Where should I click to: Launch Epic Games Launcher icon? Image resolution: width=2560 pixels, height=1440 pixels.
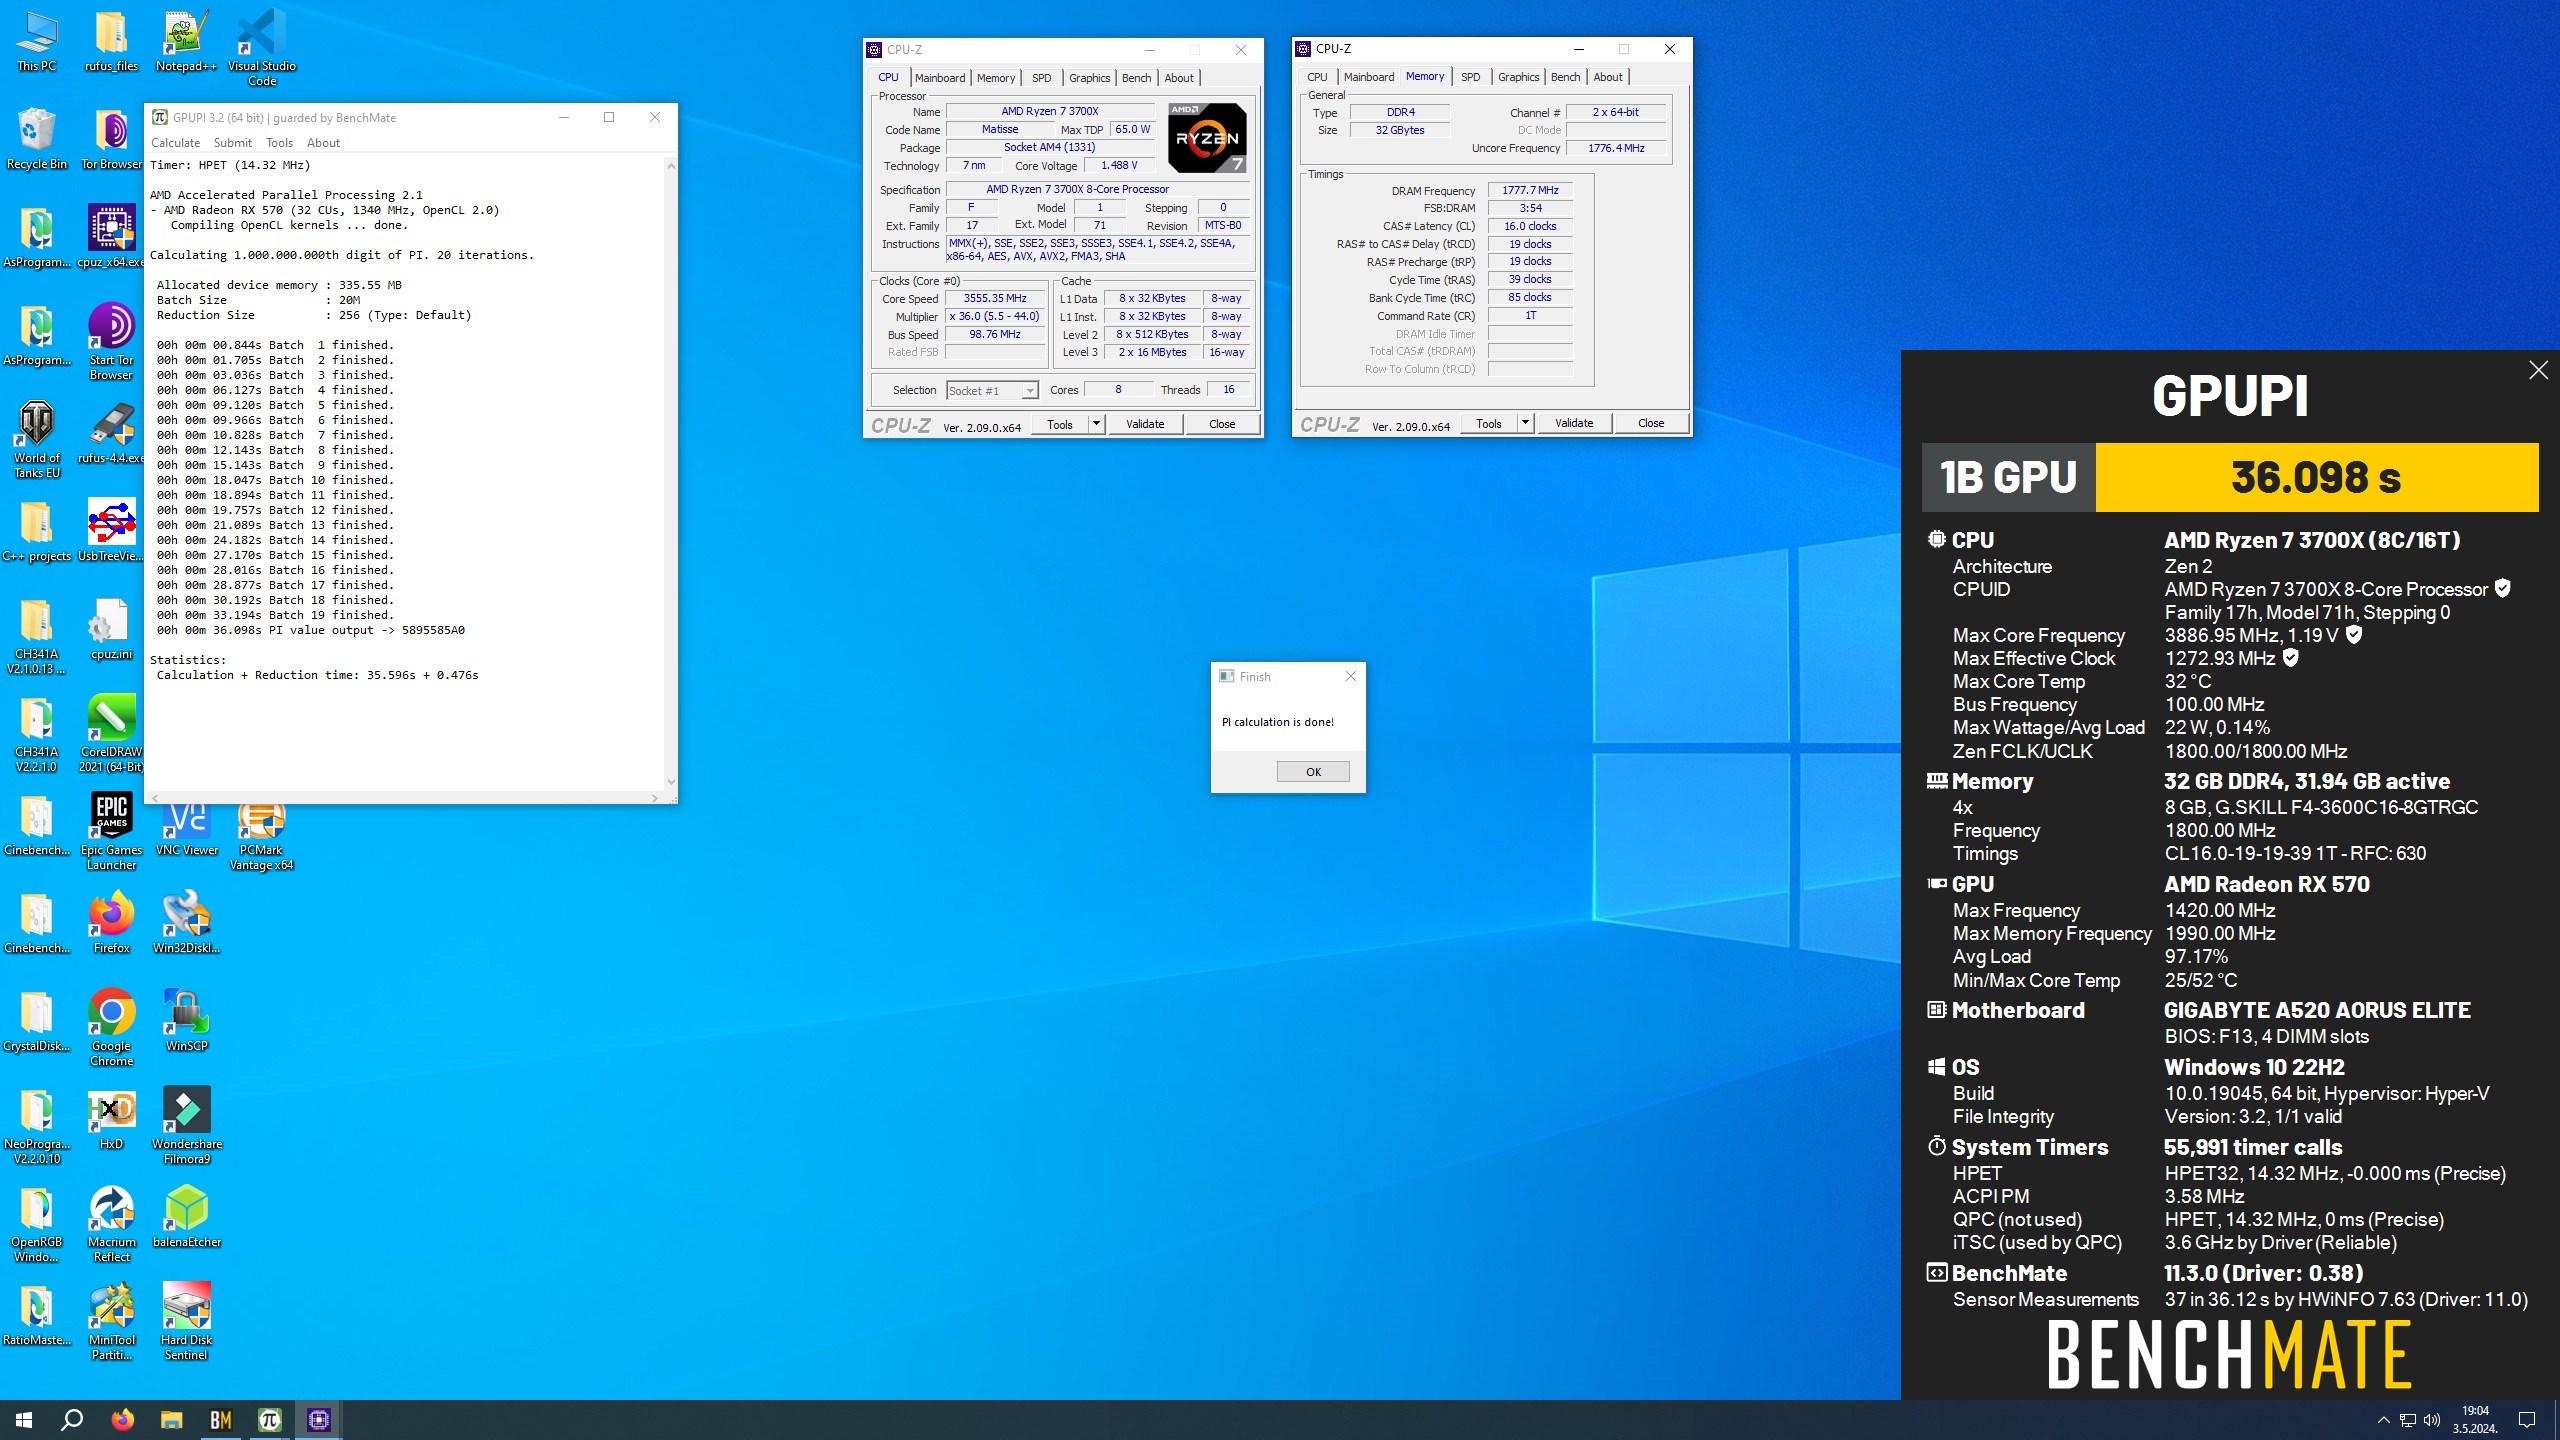tap(111, 832)
